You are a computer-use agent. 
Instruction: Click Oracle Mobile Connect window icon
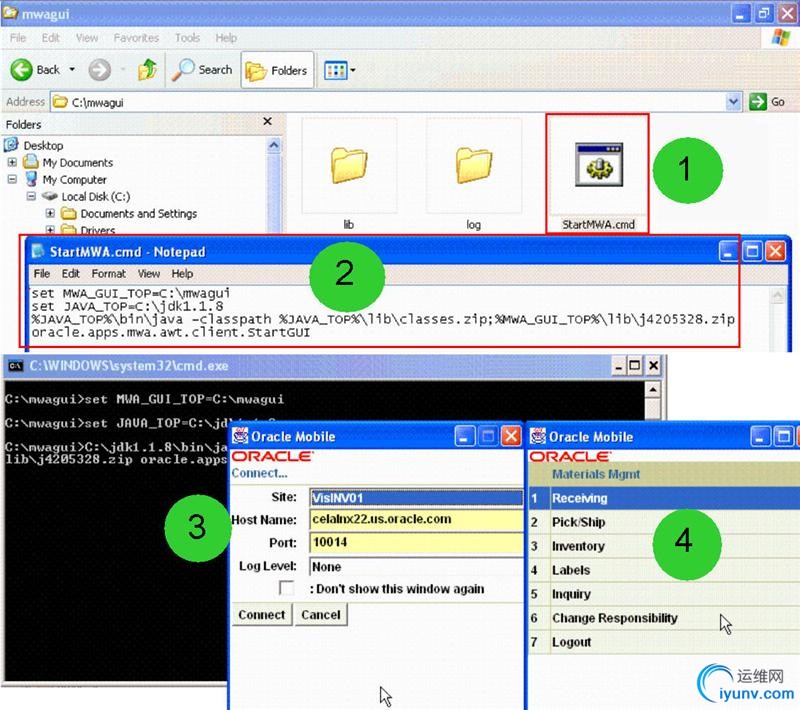pyautogui.click(x=240, y=436)
